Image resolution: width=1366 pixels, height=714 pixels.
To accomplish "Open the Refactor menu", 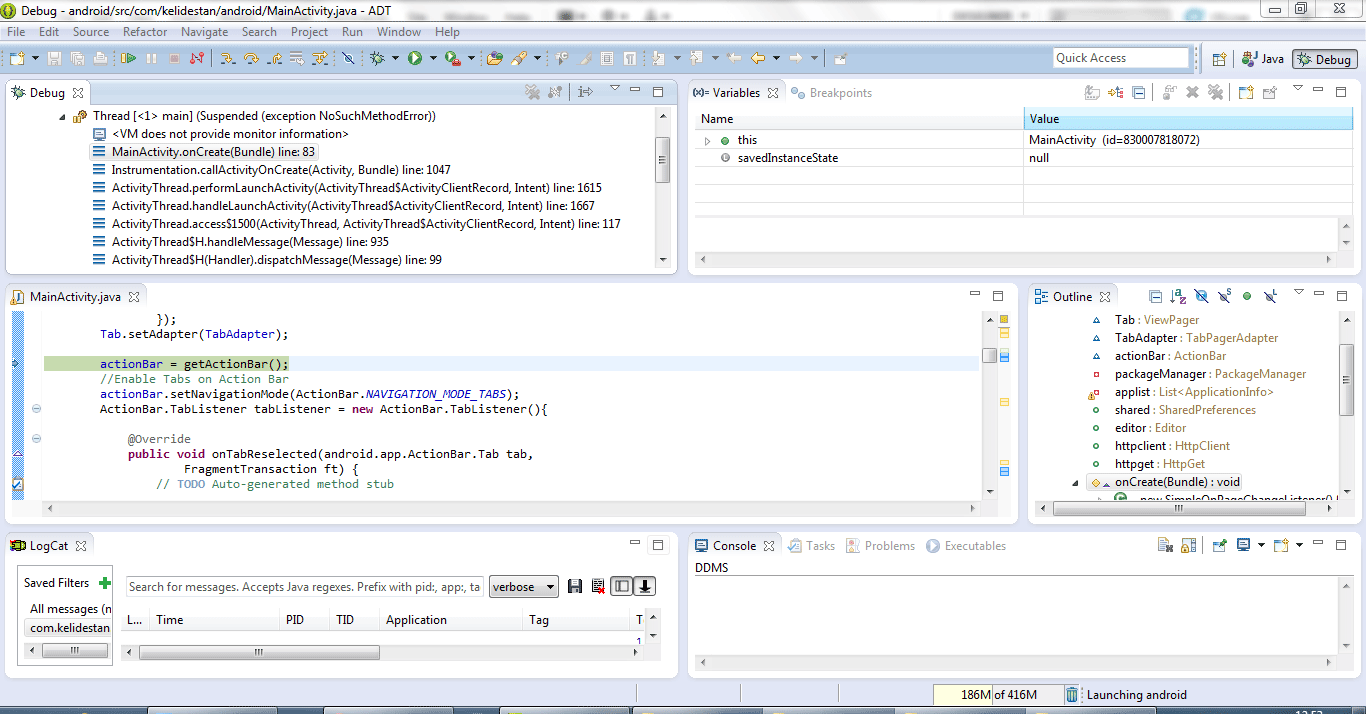I will point(145,32).
